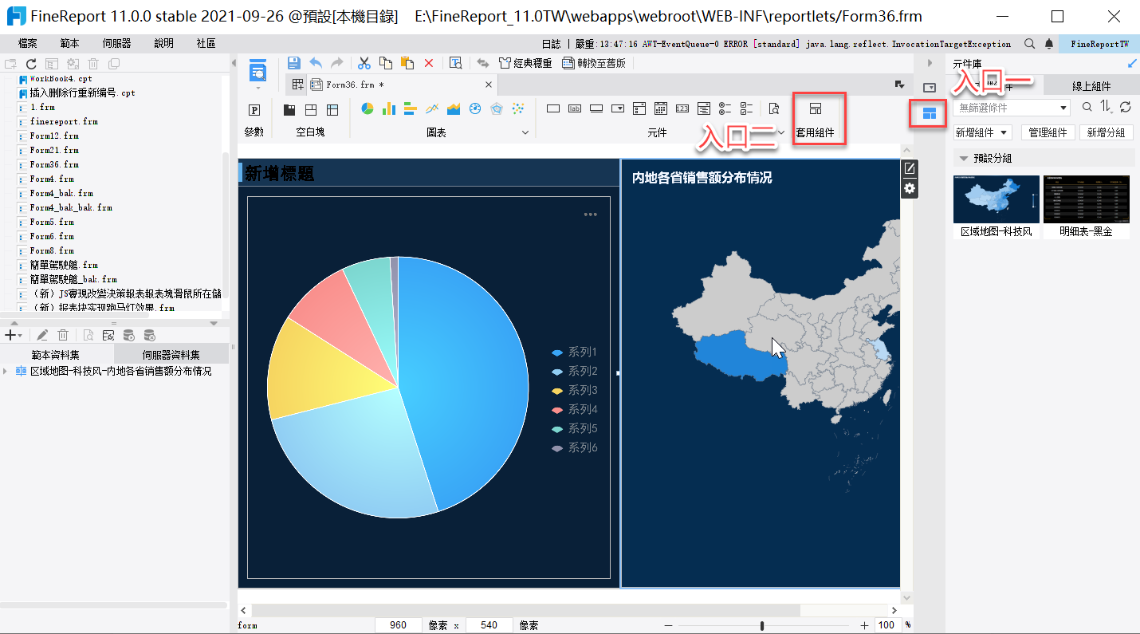
Task: Open the 新增組件 dropdown
Action: 982,132
